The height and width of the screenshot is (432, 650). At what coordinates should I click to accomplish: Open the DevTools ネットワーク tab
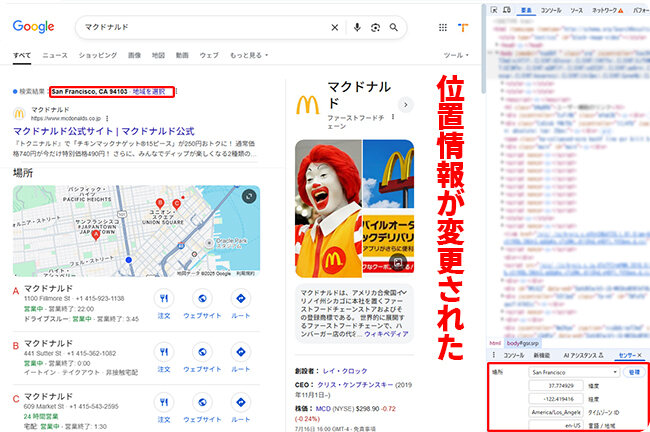click(607, 10)
